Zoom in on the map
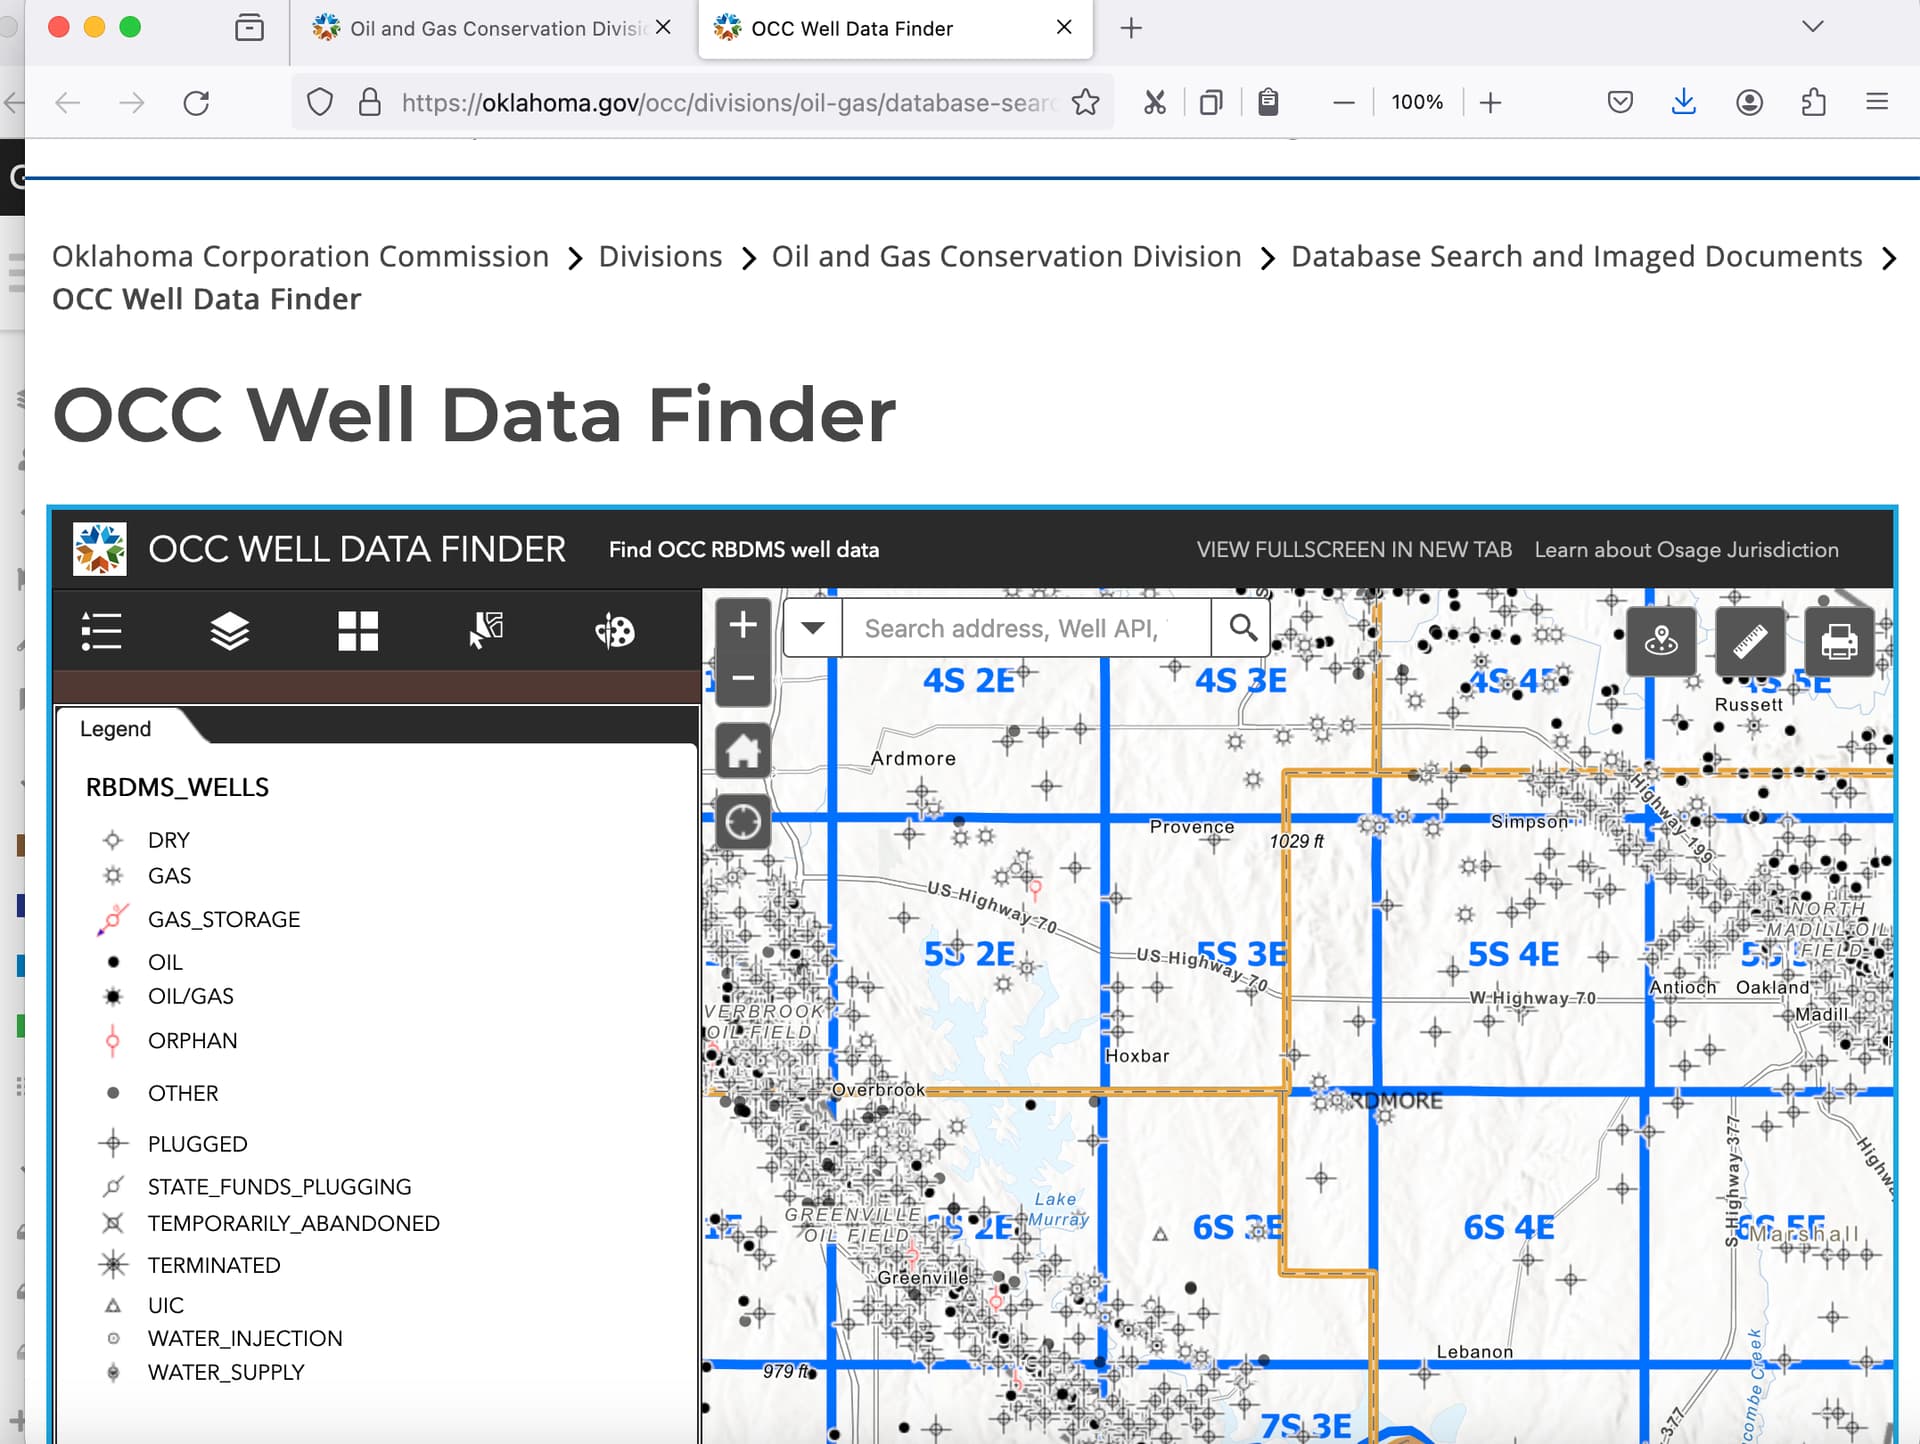This screenshot has height=1444, width=1920. [742, 625]
